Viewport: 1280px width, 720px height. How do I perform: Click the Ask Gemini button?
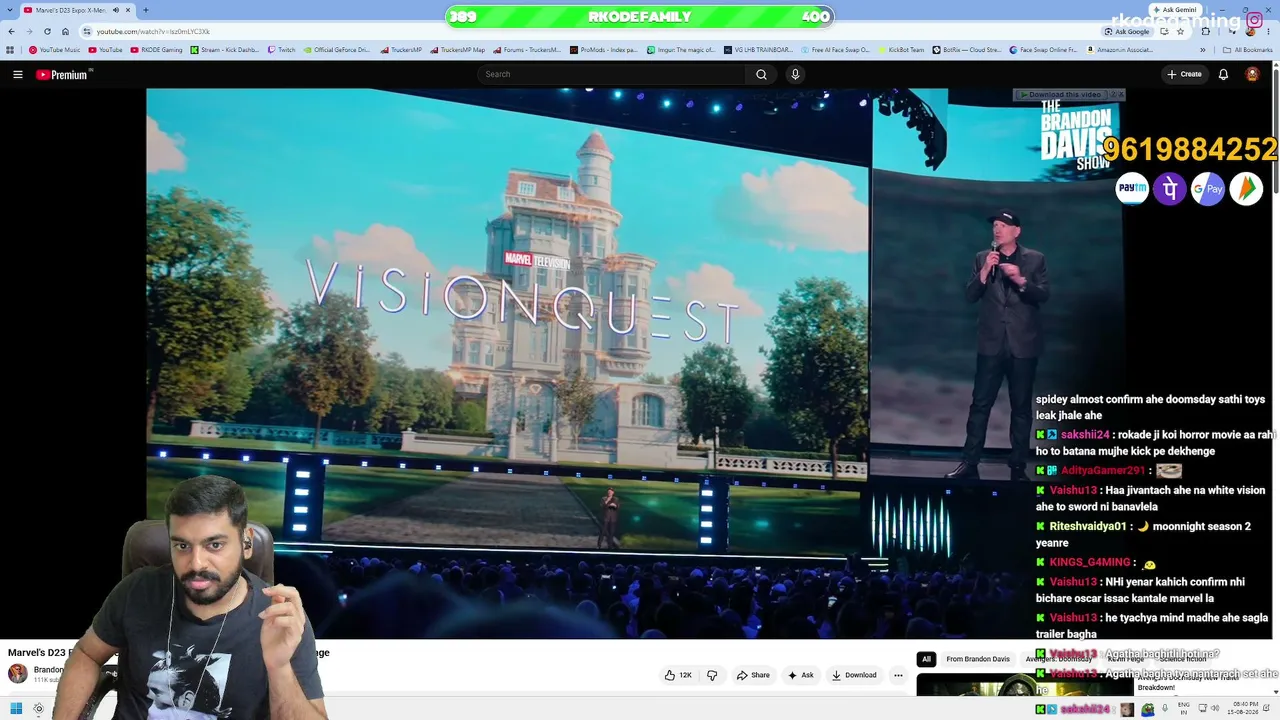click(x=1174, y=10)
